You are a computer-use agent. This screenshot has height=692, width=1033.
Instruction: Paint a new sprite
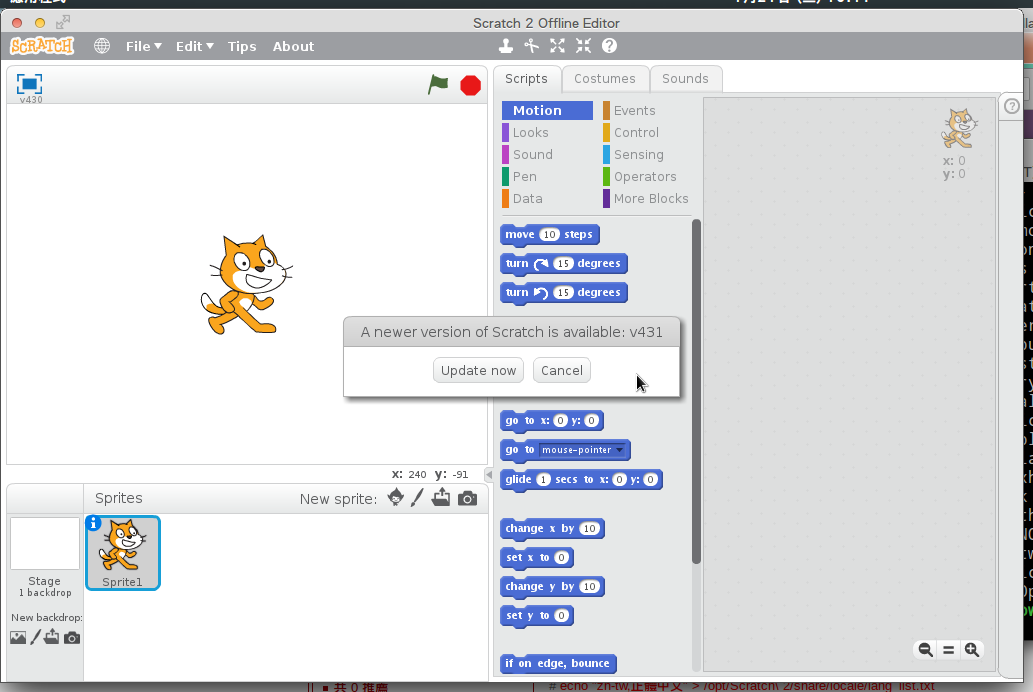coord(417,498)
